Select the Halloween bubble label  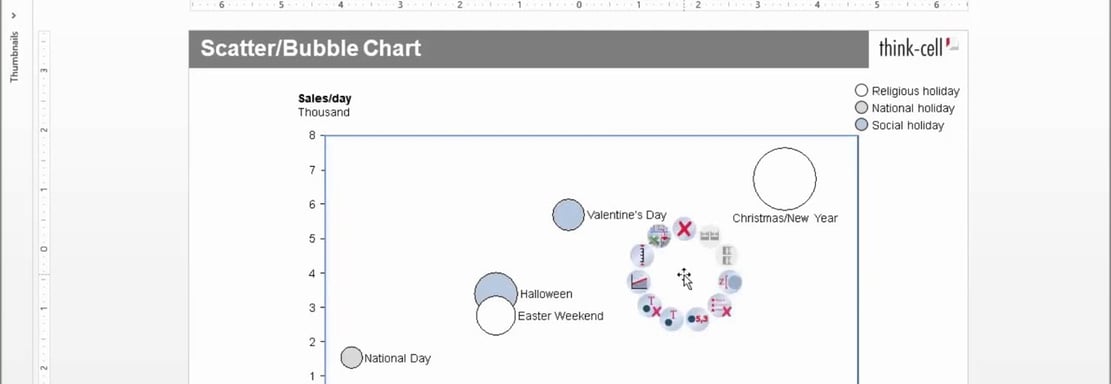pyautogui.click(x=546, y=294)
